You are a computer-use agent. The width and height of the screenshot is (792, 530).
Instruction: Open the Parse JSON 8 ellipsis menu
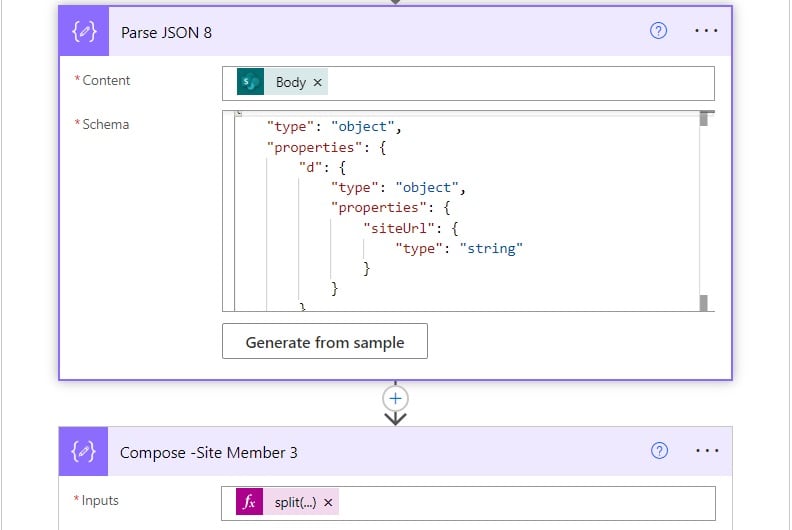point(706,31)
